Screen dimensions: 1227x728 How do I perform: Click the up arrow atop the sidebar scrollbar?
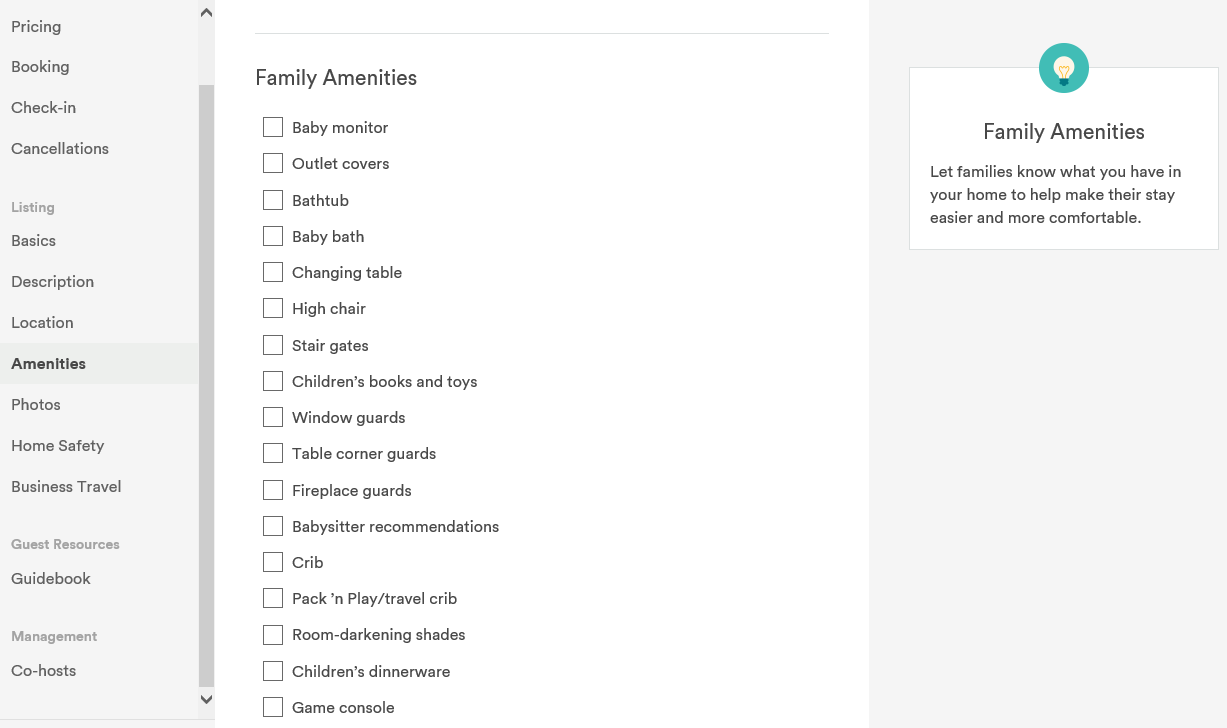coord(206,12)
